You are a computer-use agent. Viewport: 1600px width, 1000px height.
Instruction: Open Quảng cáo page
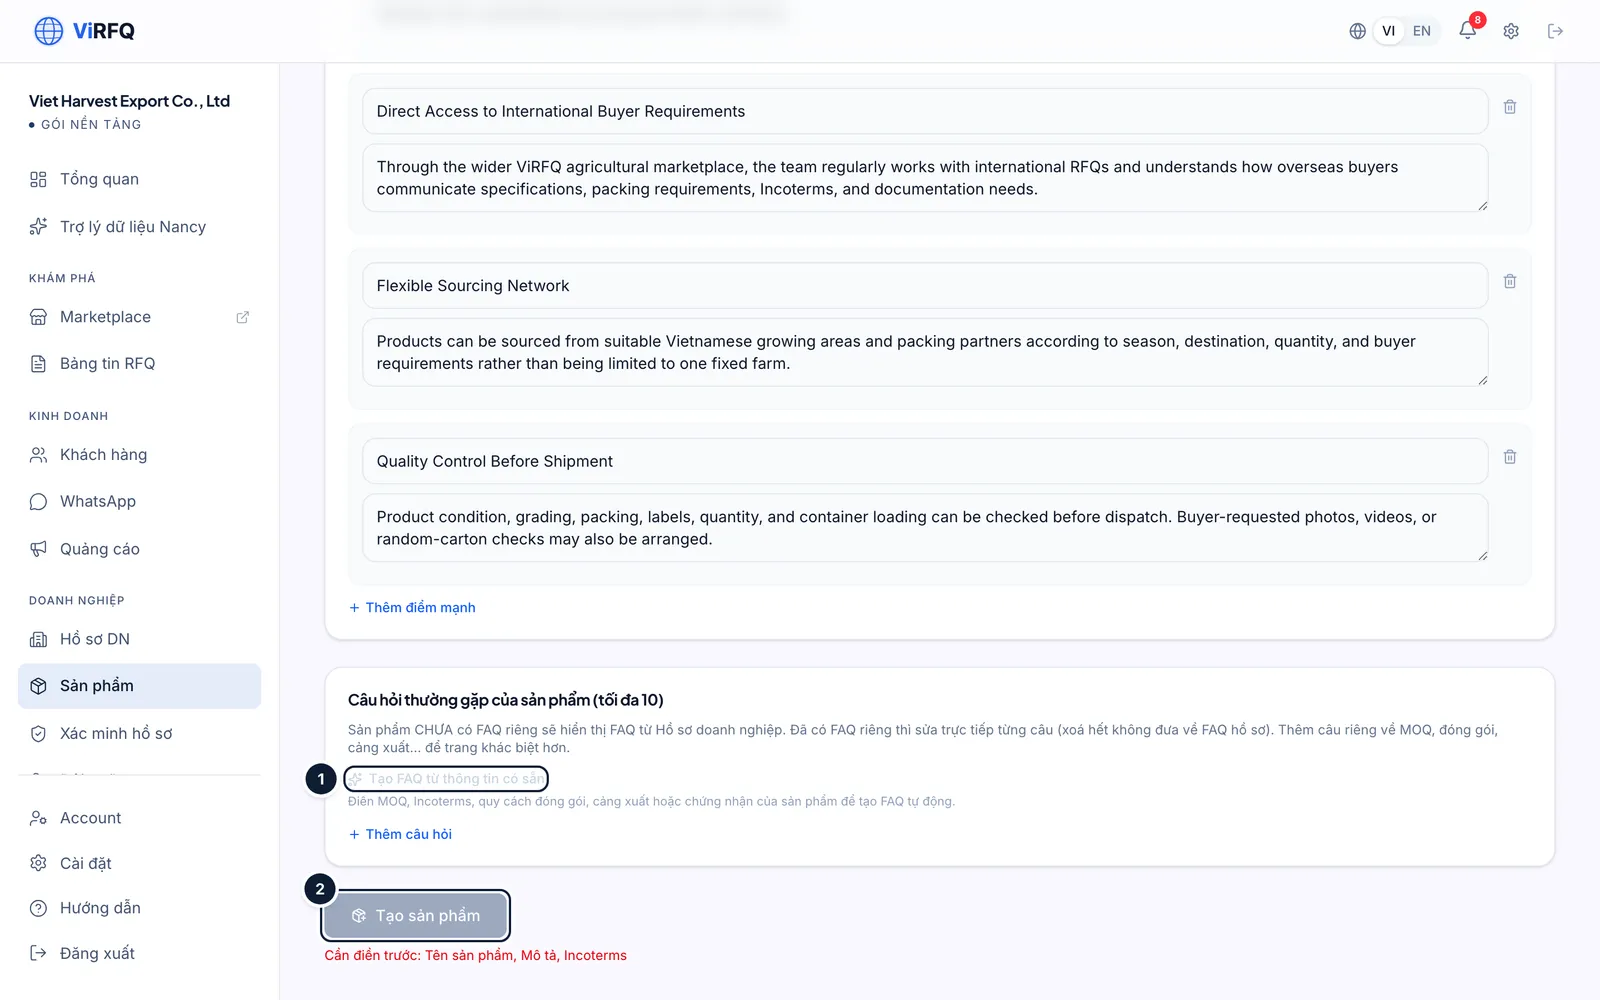[139, 549]
